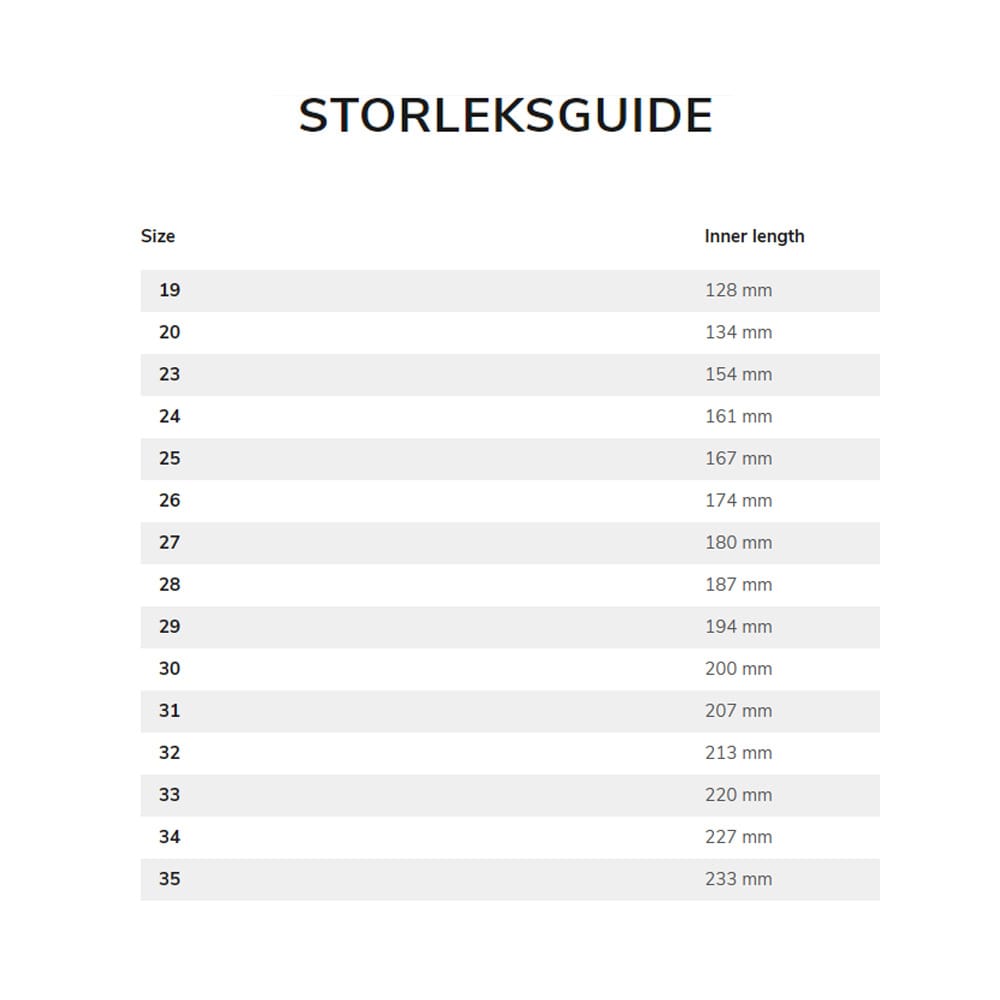Select the Inner length column header
The height and width of the screenshot is (1000, 1000).
pyautogui.click(x=754, y=236)
